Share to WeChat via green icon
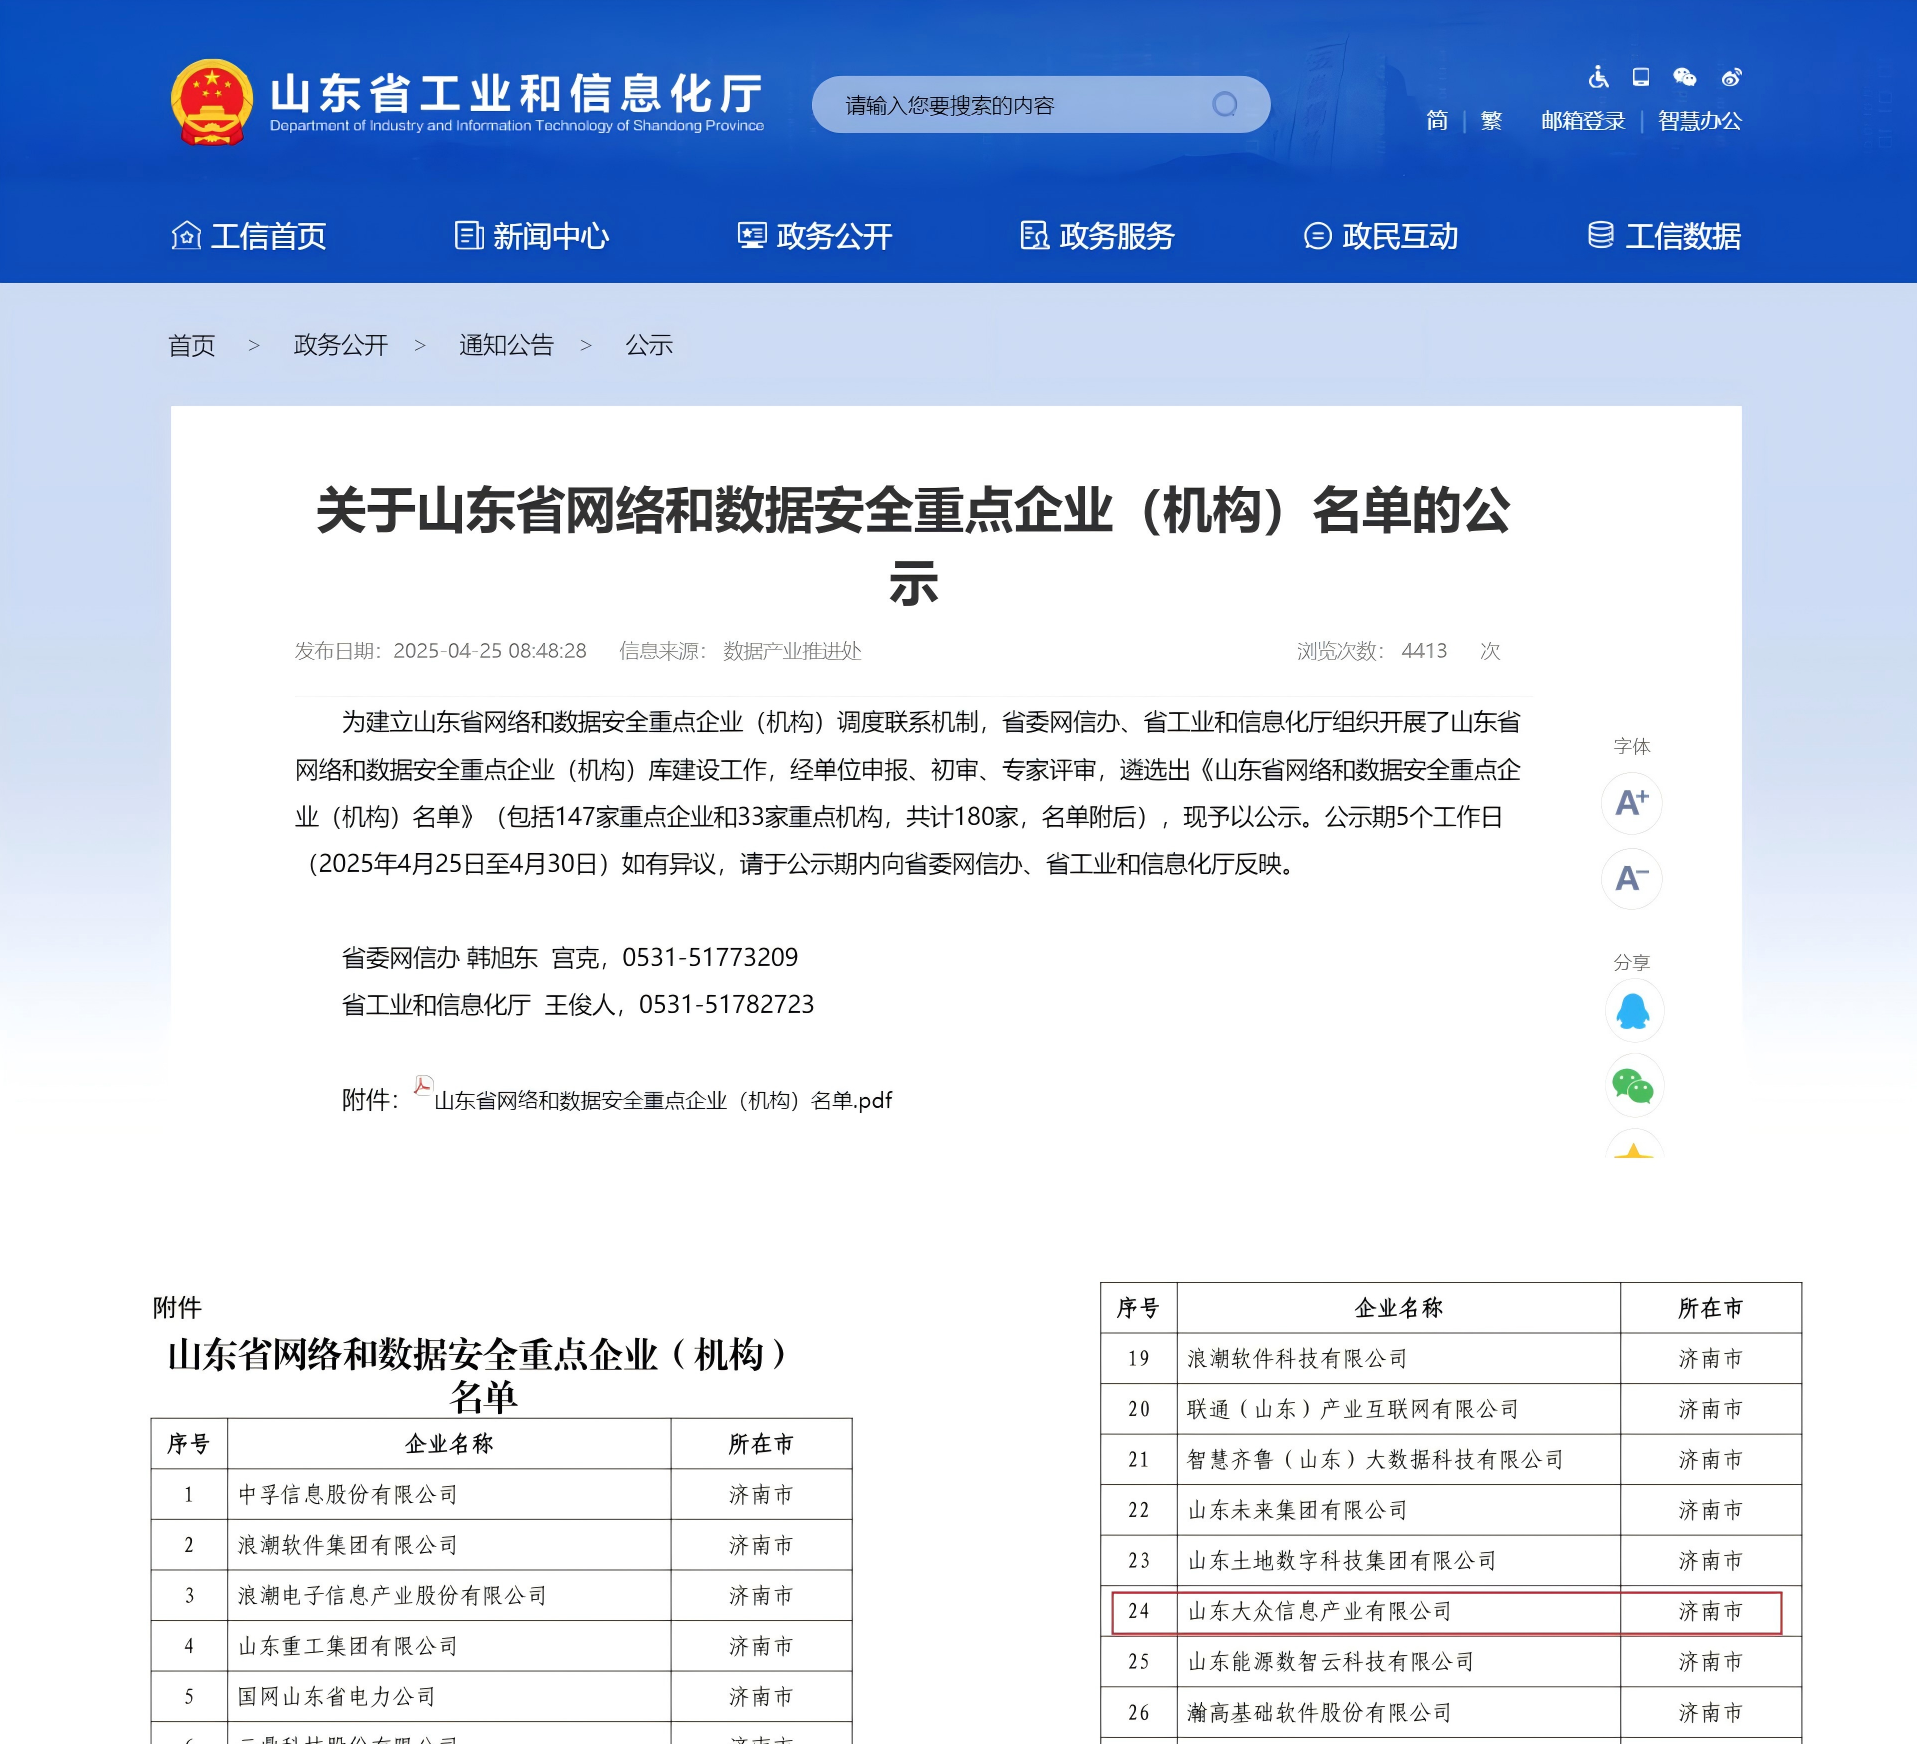1917x1744 pixels. (x=1633, y=1086)
